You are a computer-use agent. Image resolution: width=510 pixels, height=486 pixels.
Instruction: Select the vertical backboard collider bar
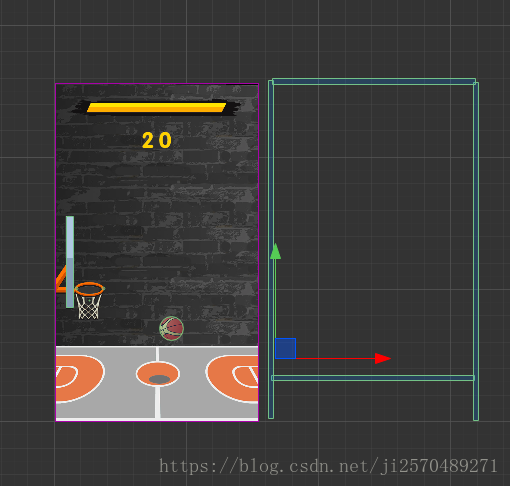pos(70,262)
